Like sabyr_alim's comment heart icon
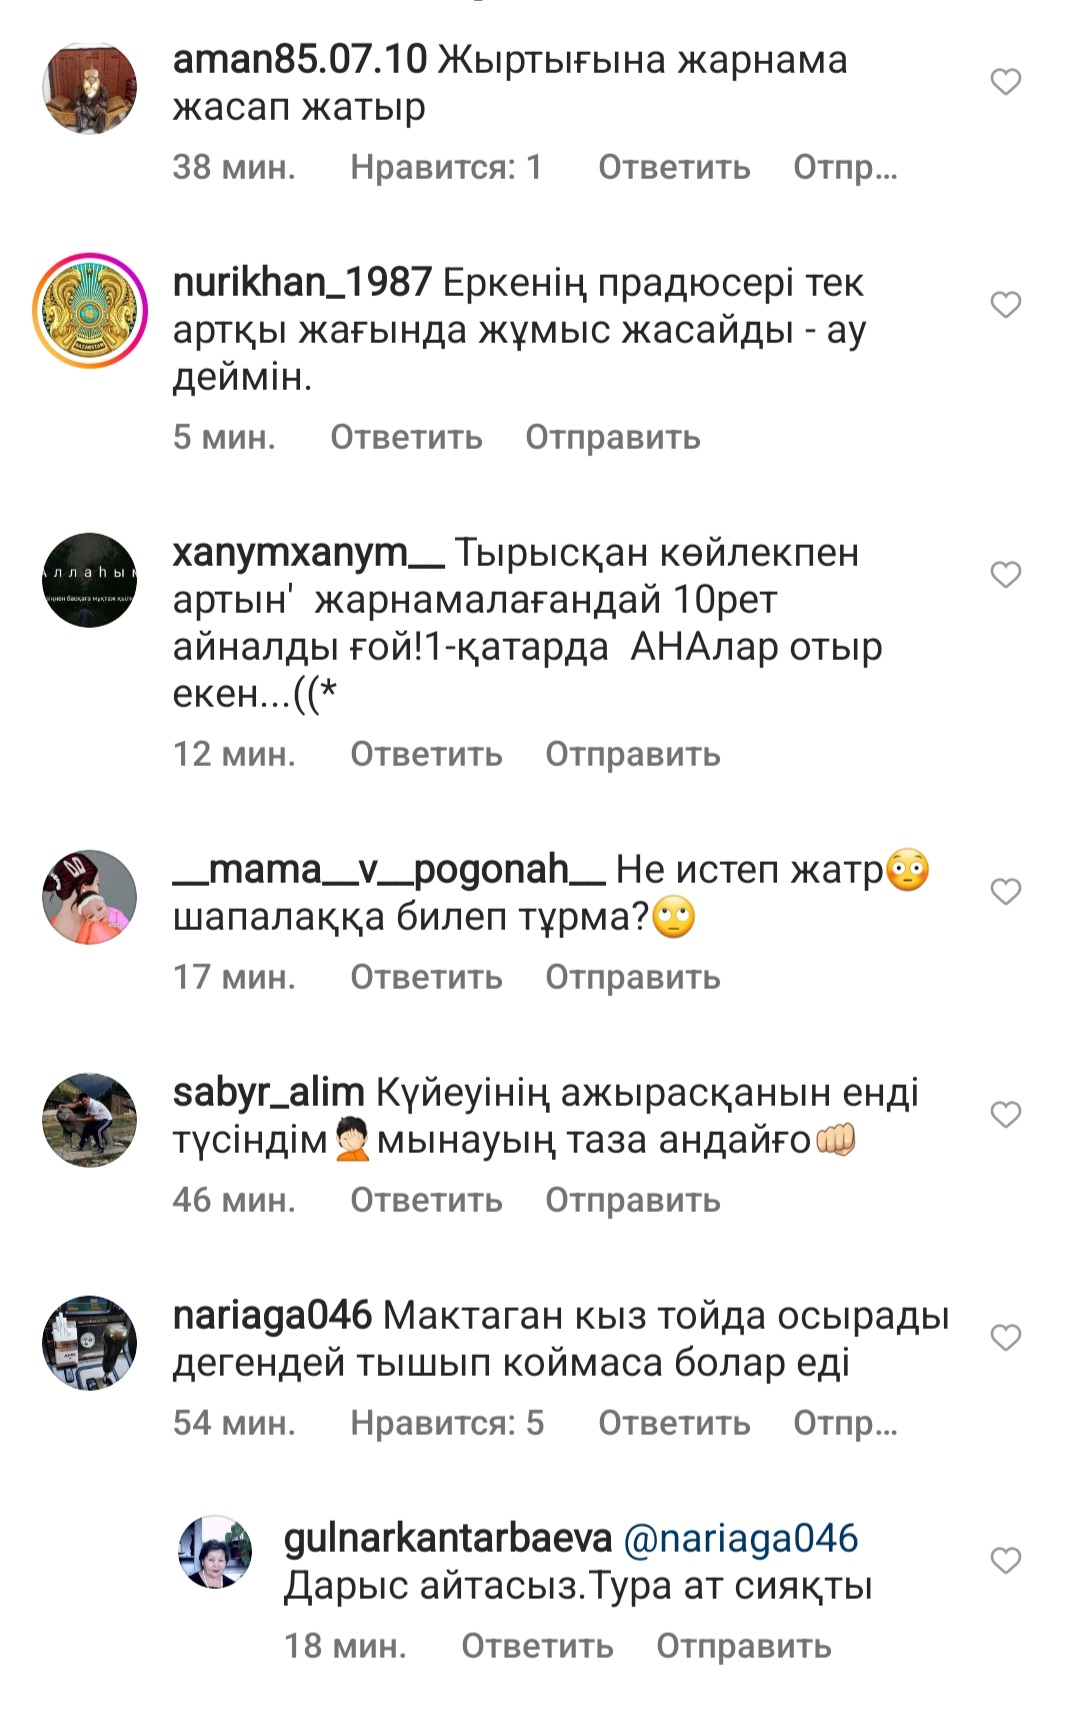This screenshot has height=1713, width=1080. coord(1005,1115)
